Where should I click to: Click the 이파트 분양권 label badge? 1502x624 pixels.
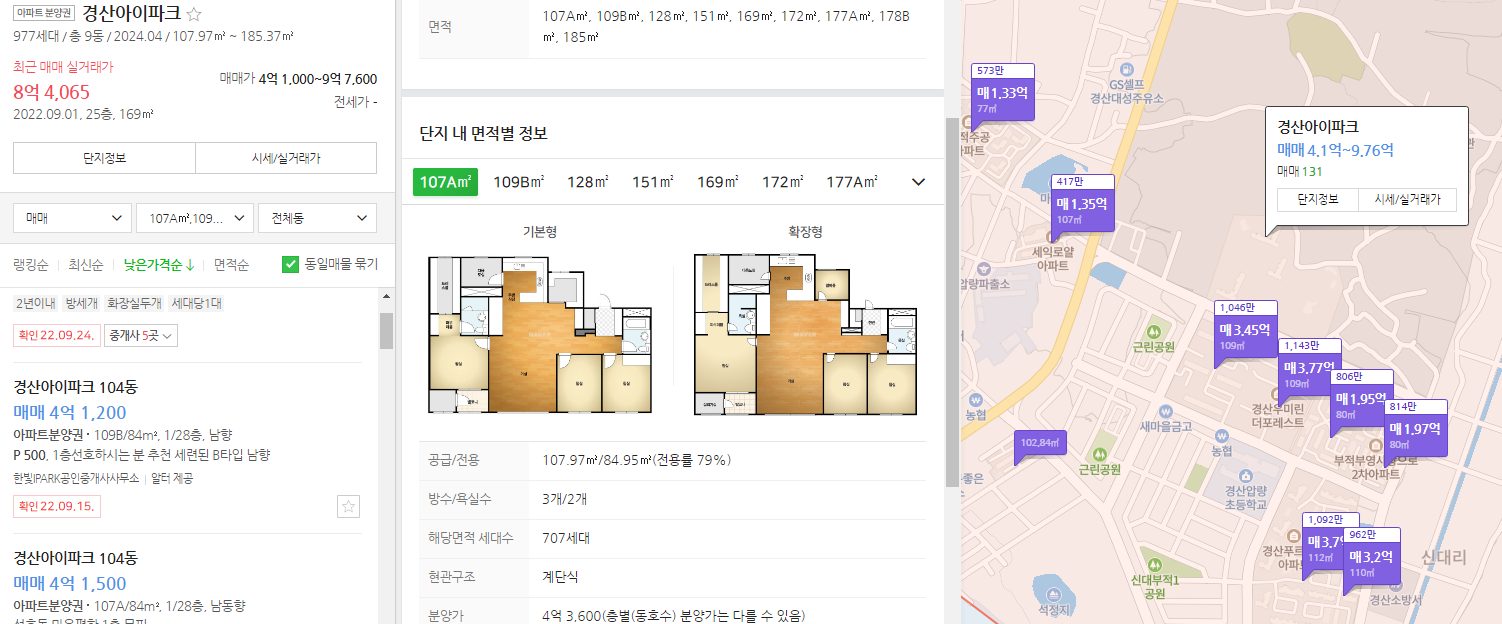pos(44,14)
